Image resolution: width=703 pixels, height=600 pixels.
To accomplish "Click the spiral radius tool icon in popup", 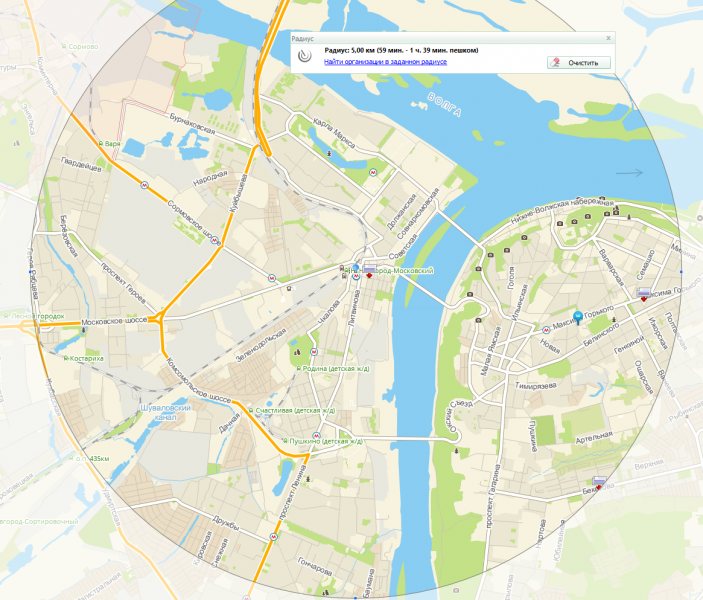I will point(305,57).
